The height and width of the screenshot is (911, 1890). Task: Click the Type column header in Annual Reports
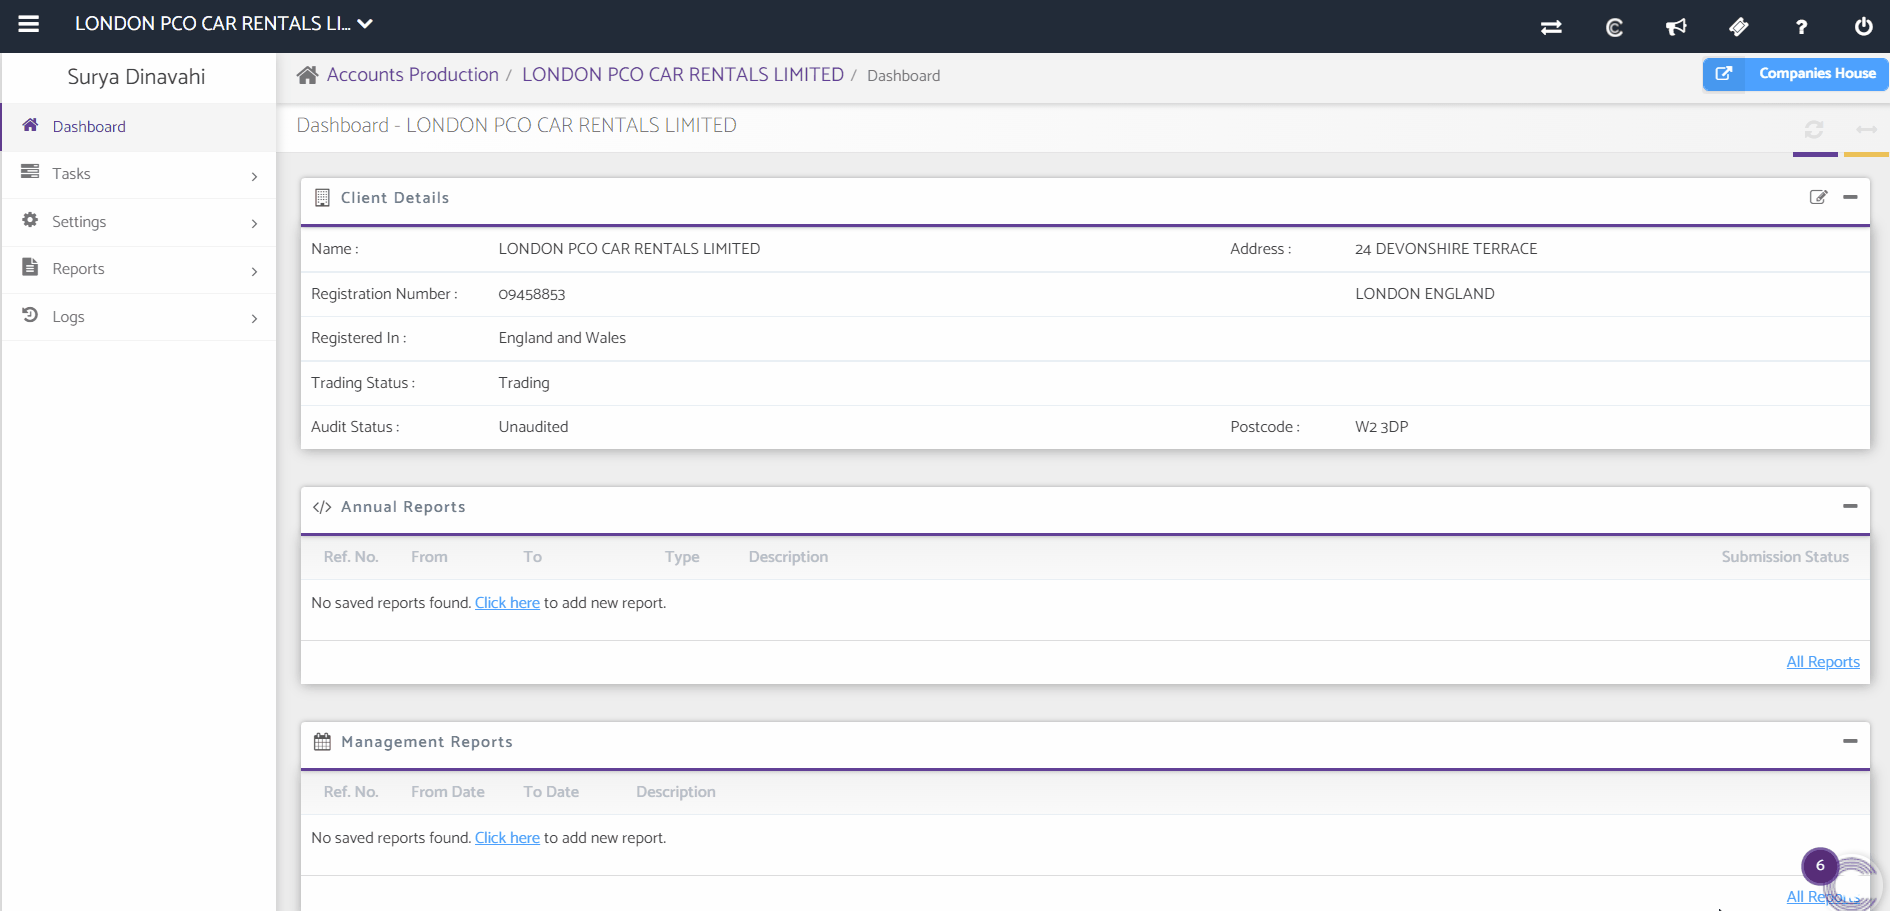point(682,557)
